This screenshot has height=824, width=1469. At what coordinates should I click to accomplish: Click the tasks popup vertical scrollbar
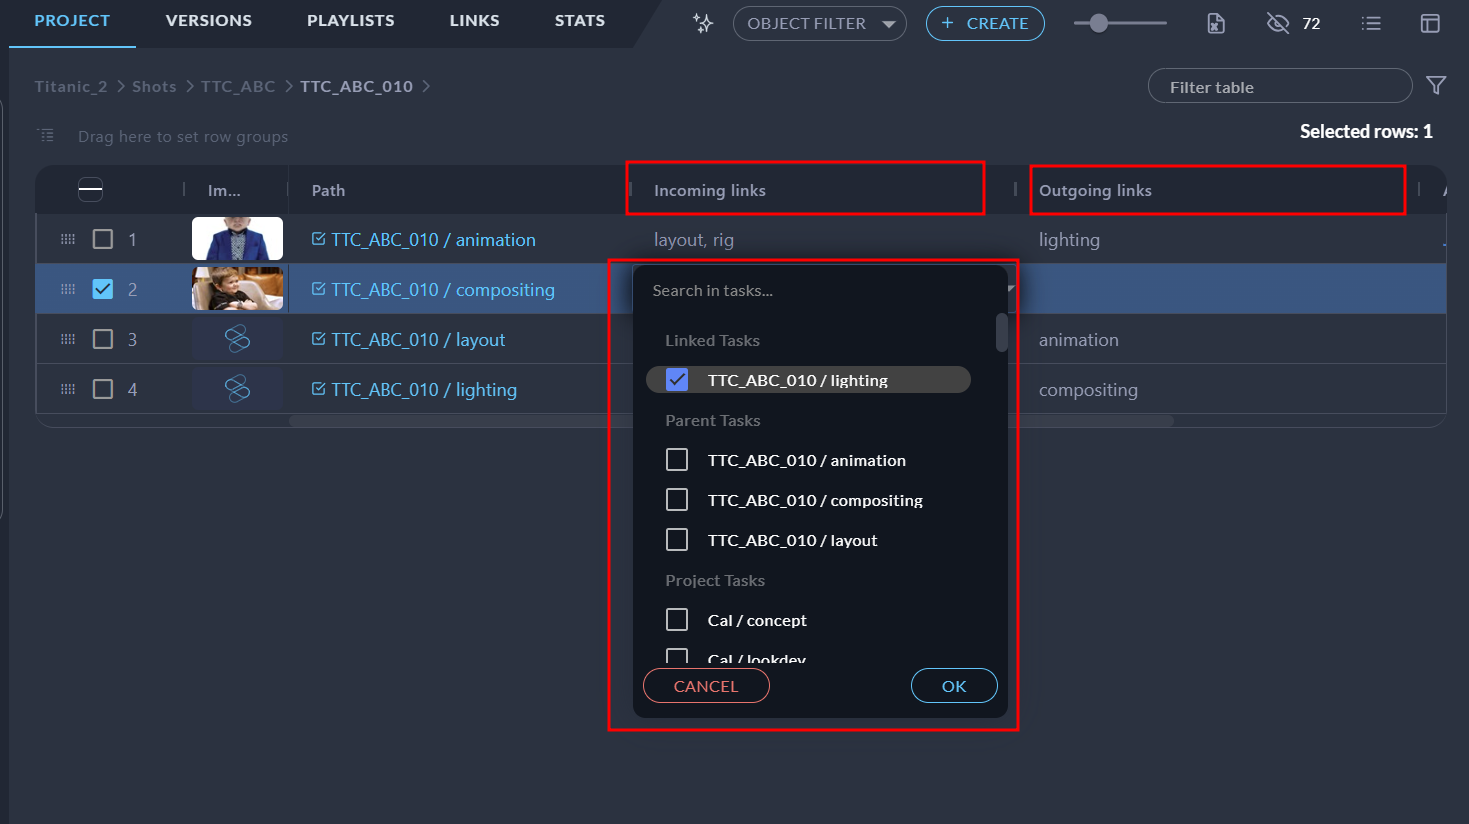coord(1001,332)
